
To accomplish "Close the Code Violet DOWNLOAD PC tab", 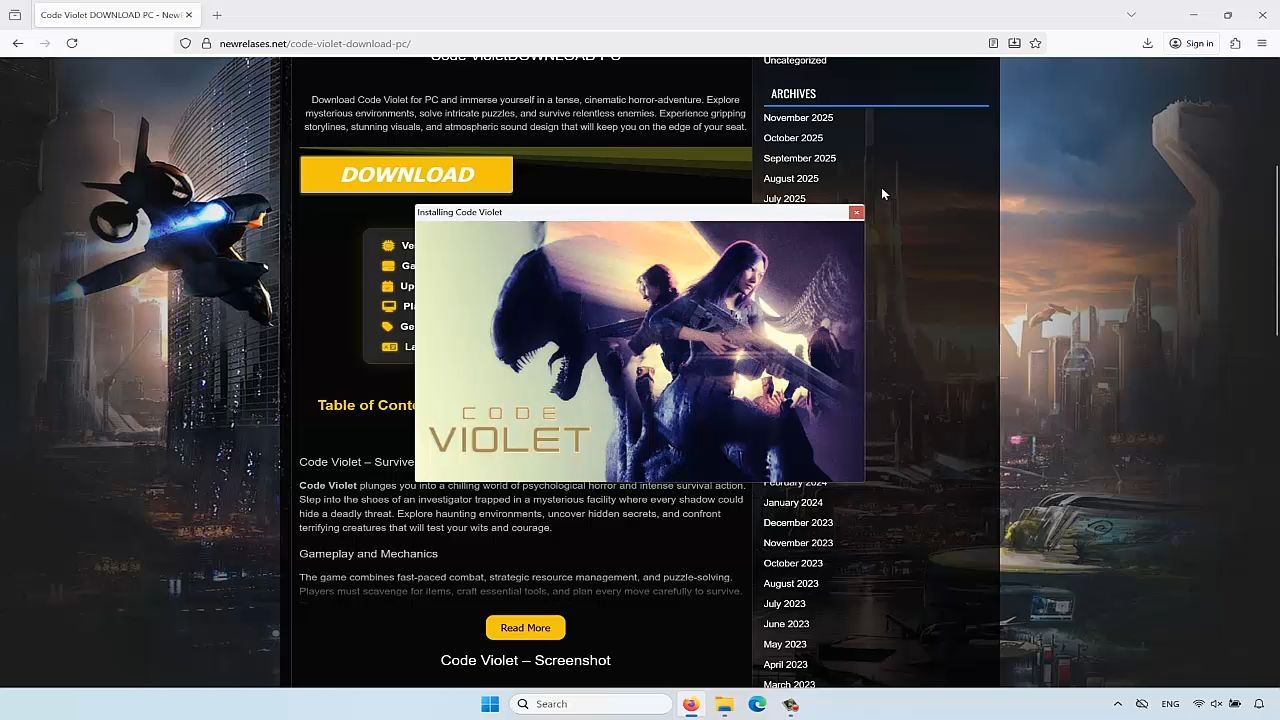I will tap(188, 15).
